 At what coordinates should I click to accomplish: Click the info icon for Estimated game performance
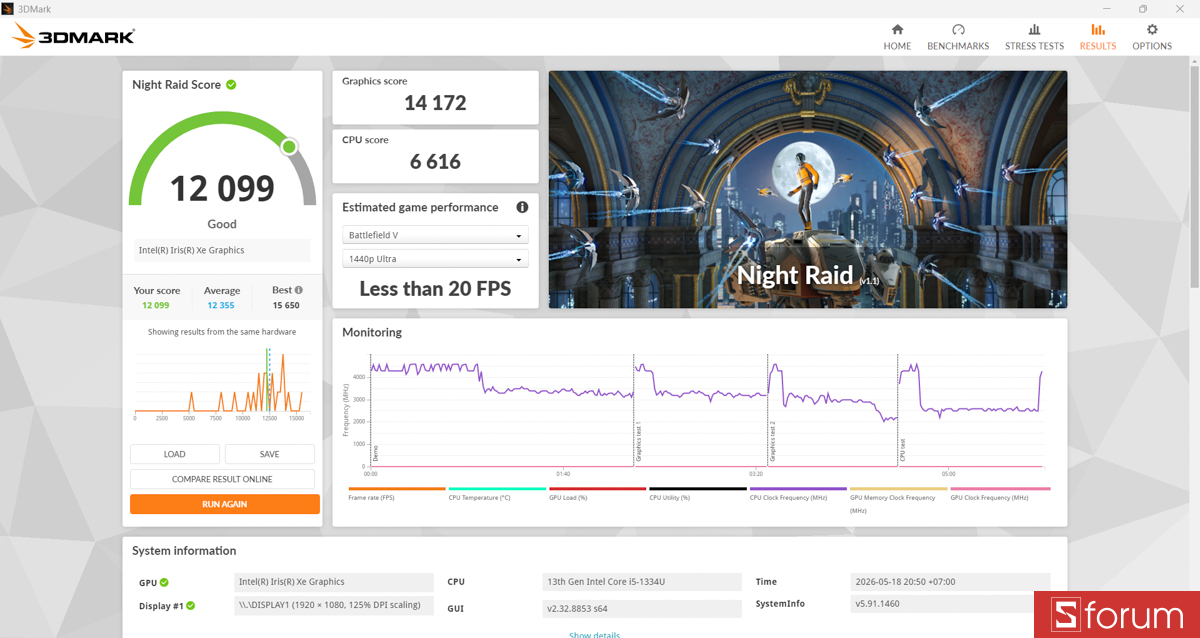pos(522,207)
